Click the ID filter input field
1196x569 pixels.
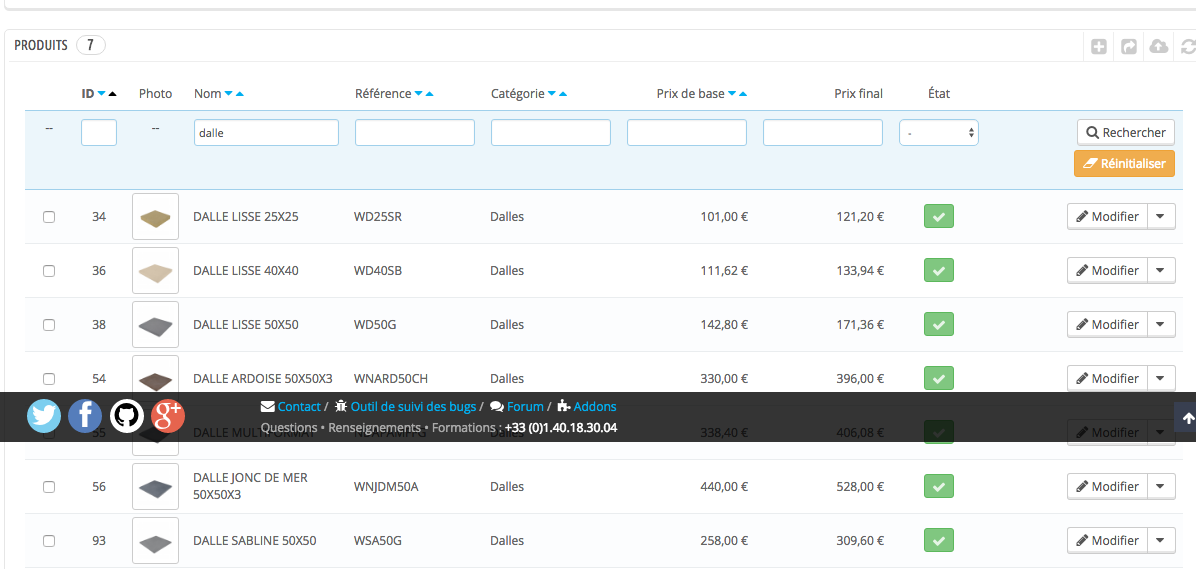99,133
